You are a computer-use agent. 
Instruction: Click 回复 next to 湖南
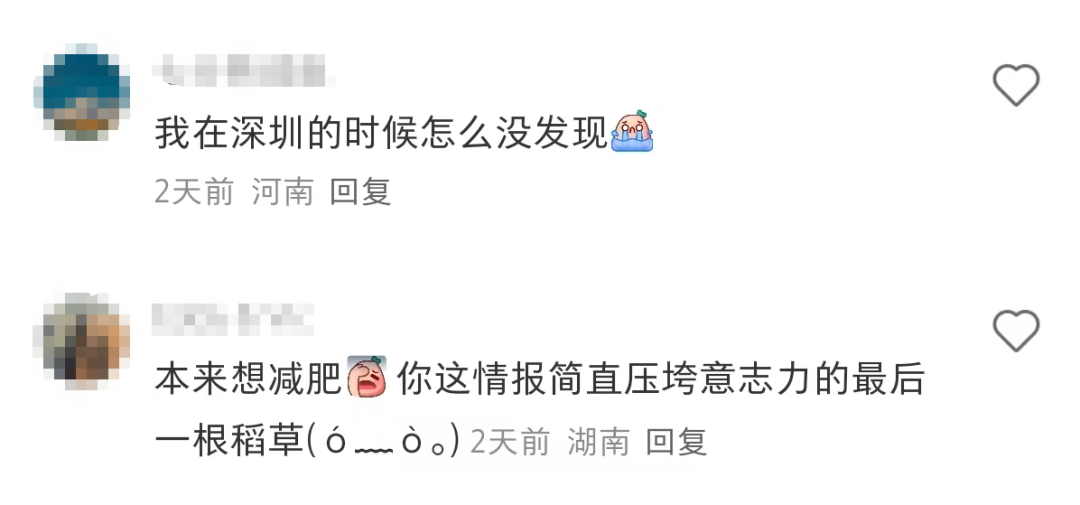coord(676,441)
